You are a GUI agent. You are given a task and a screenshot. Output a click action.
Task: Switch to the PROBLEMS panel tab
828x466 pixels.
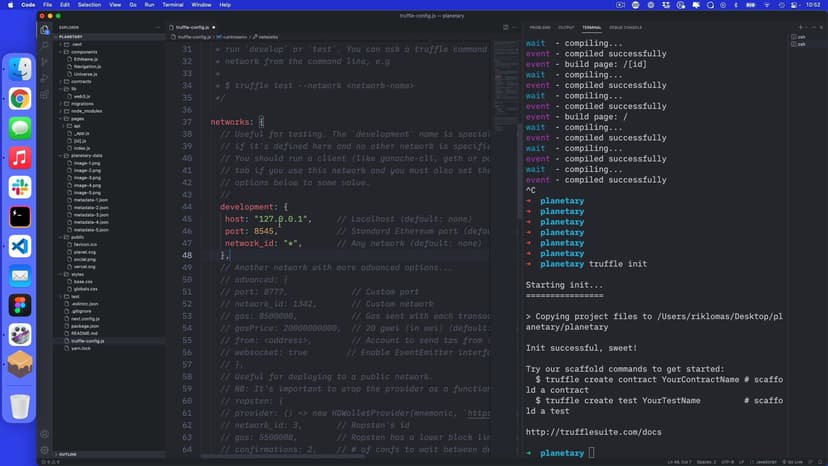pyautogui.click(x=539, y=27)
